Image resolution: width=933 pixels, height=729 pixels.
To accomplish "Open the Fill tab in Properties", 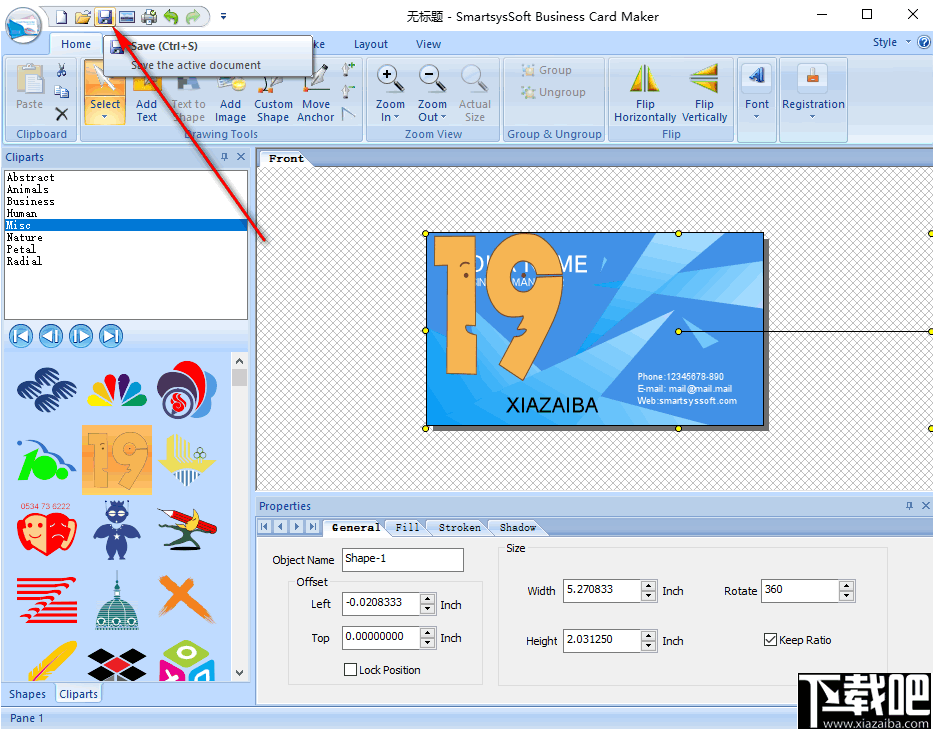I will click(x=405, y=527).
